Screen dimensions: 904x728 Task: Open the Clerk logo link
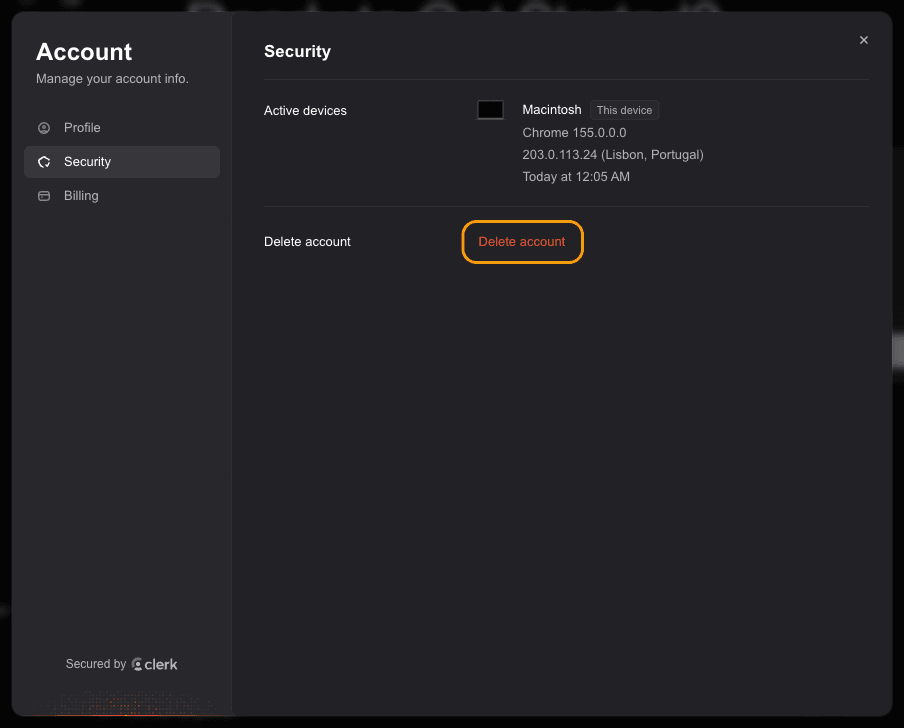pyautogui.click(x=155, y=664)
